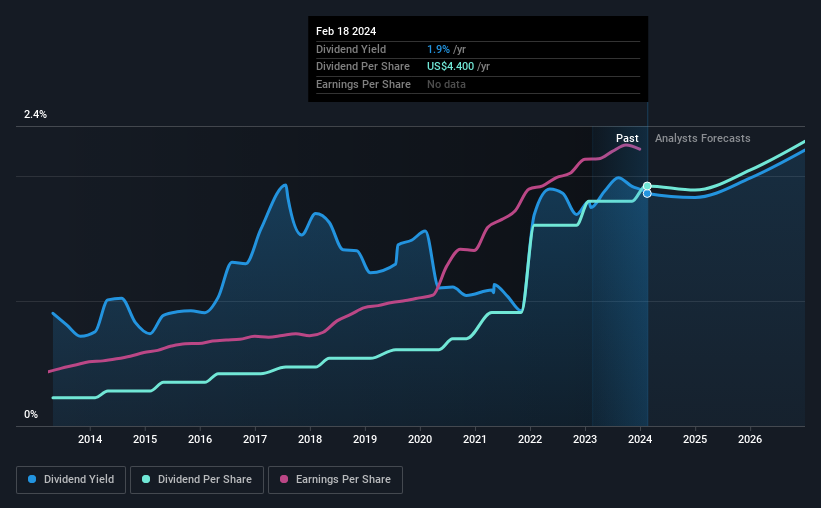
Task: Click the 0% y-axis label
Action: [x=31, y=414]
